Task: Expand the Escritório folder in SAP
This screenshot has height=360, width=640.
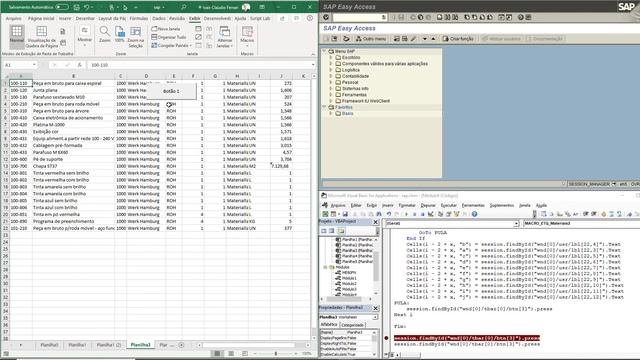Action: tap(331, 58)
